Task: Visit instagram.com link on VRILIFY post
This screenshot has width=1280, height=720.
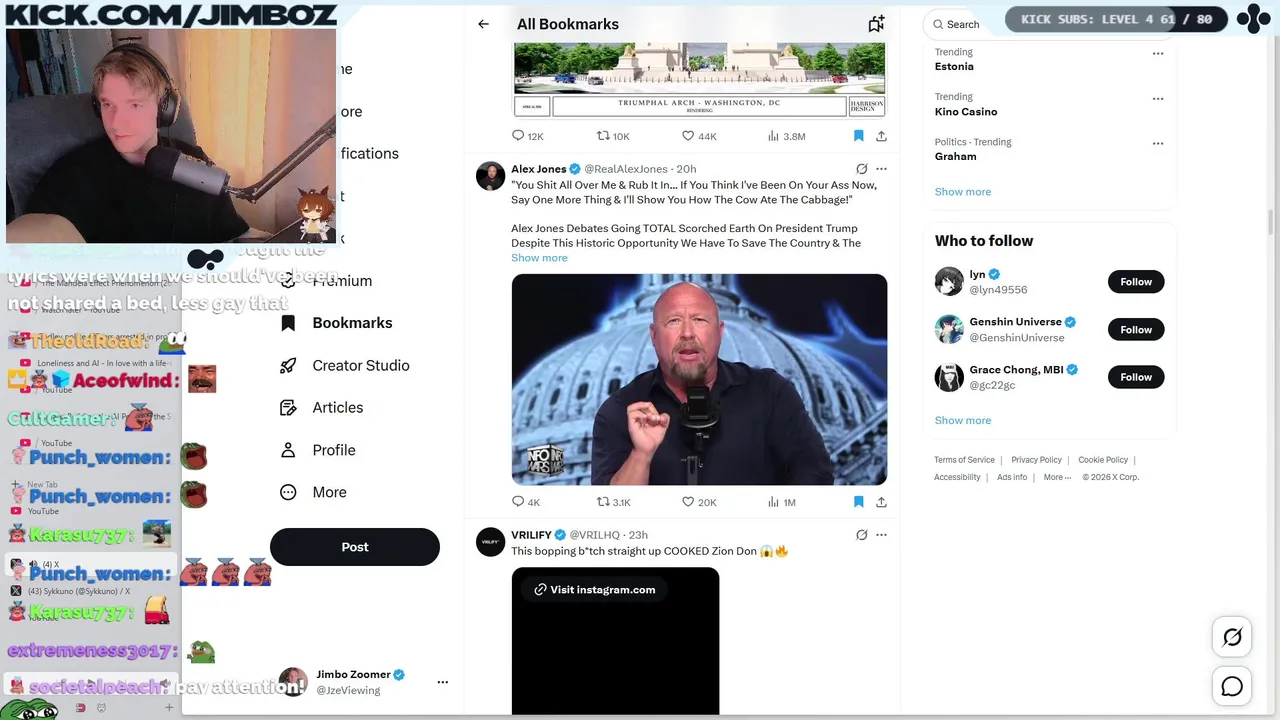Action: click(x=594, y=590)
